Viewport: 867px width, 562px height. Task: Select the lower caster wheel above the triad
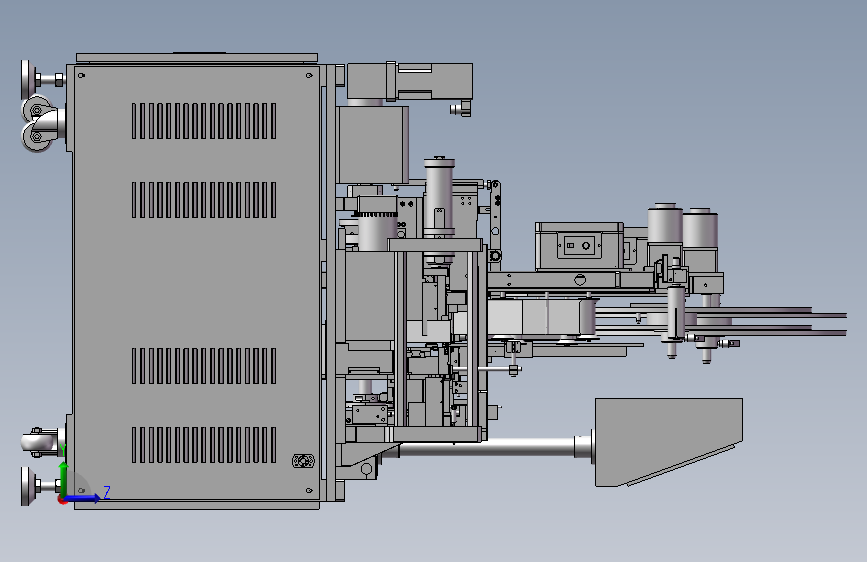(x=40, y=442)
